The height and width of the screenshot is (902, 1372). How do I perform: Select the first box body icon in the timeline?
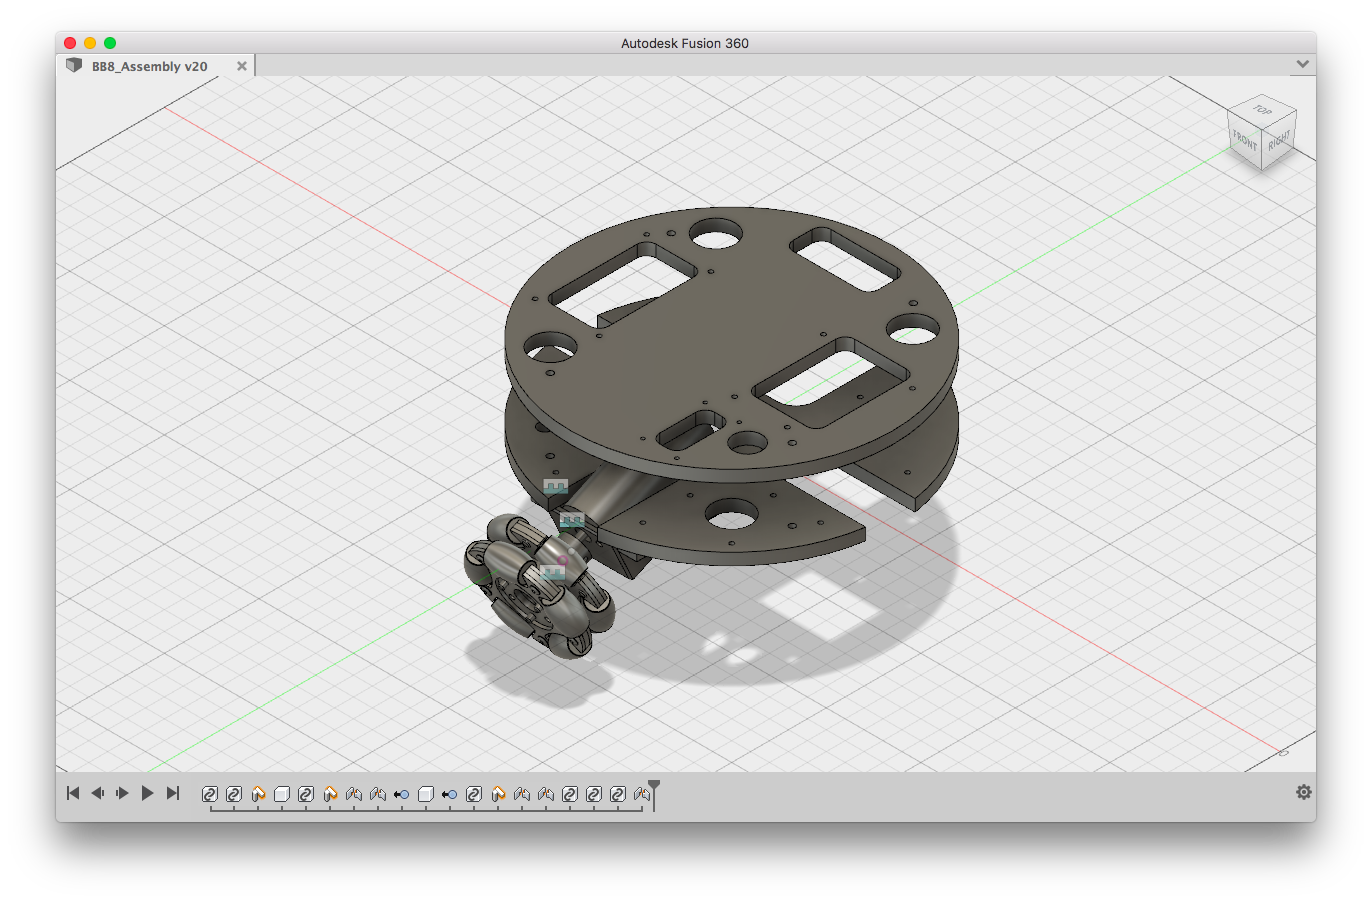[282, 794]
